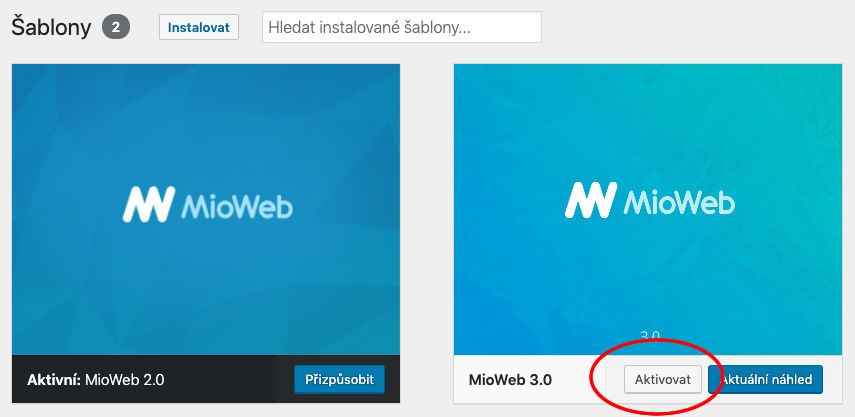Click the M logo icon in MioWeb 3.0 preview
855x417 pixels.
pos(591,200)
